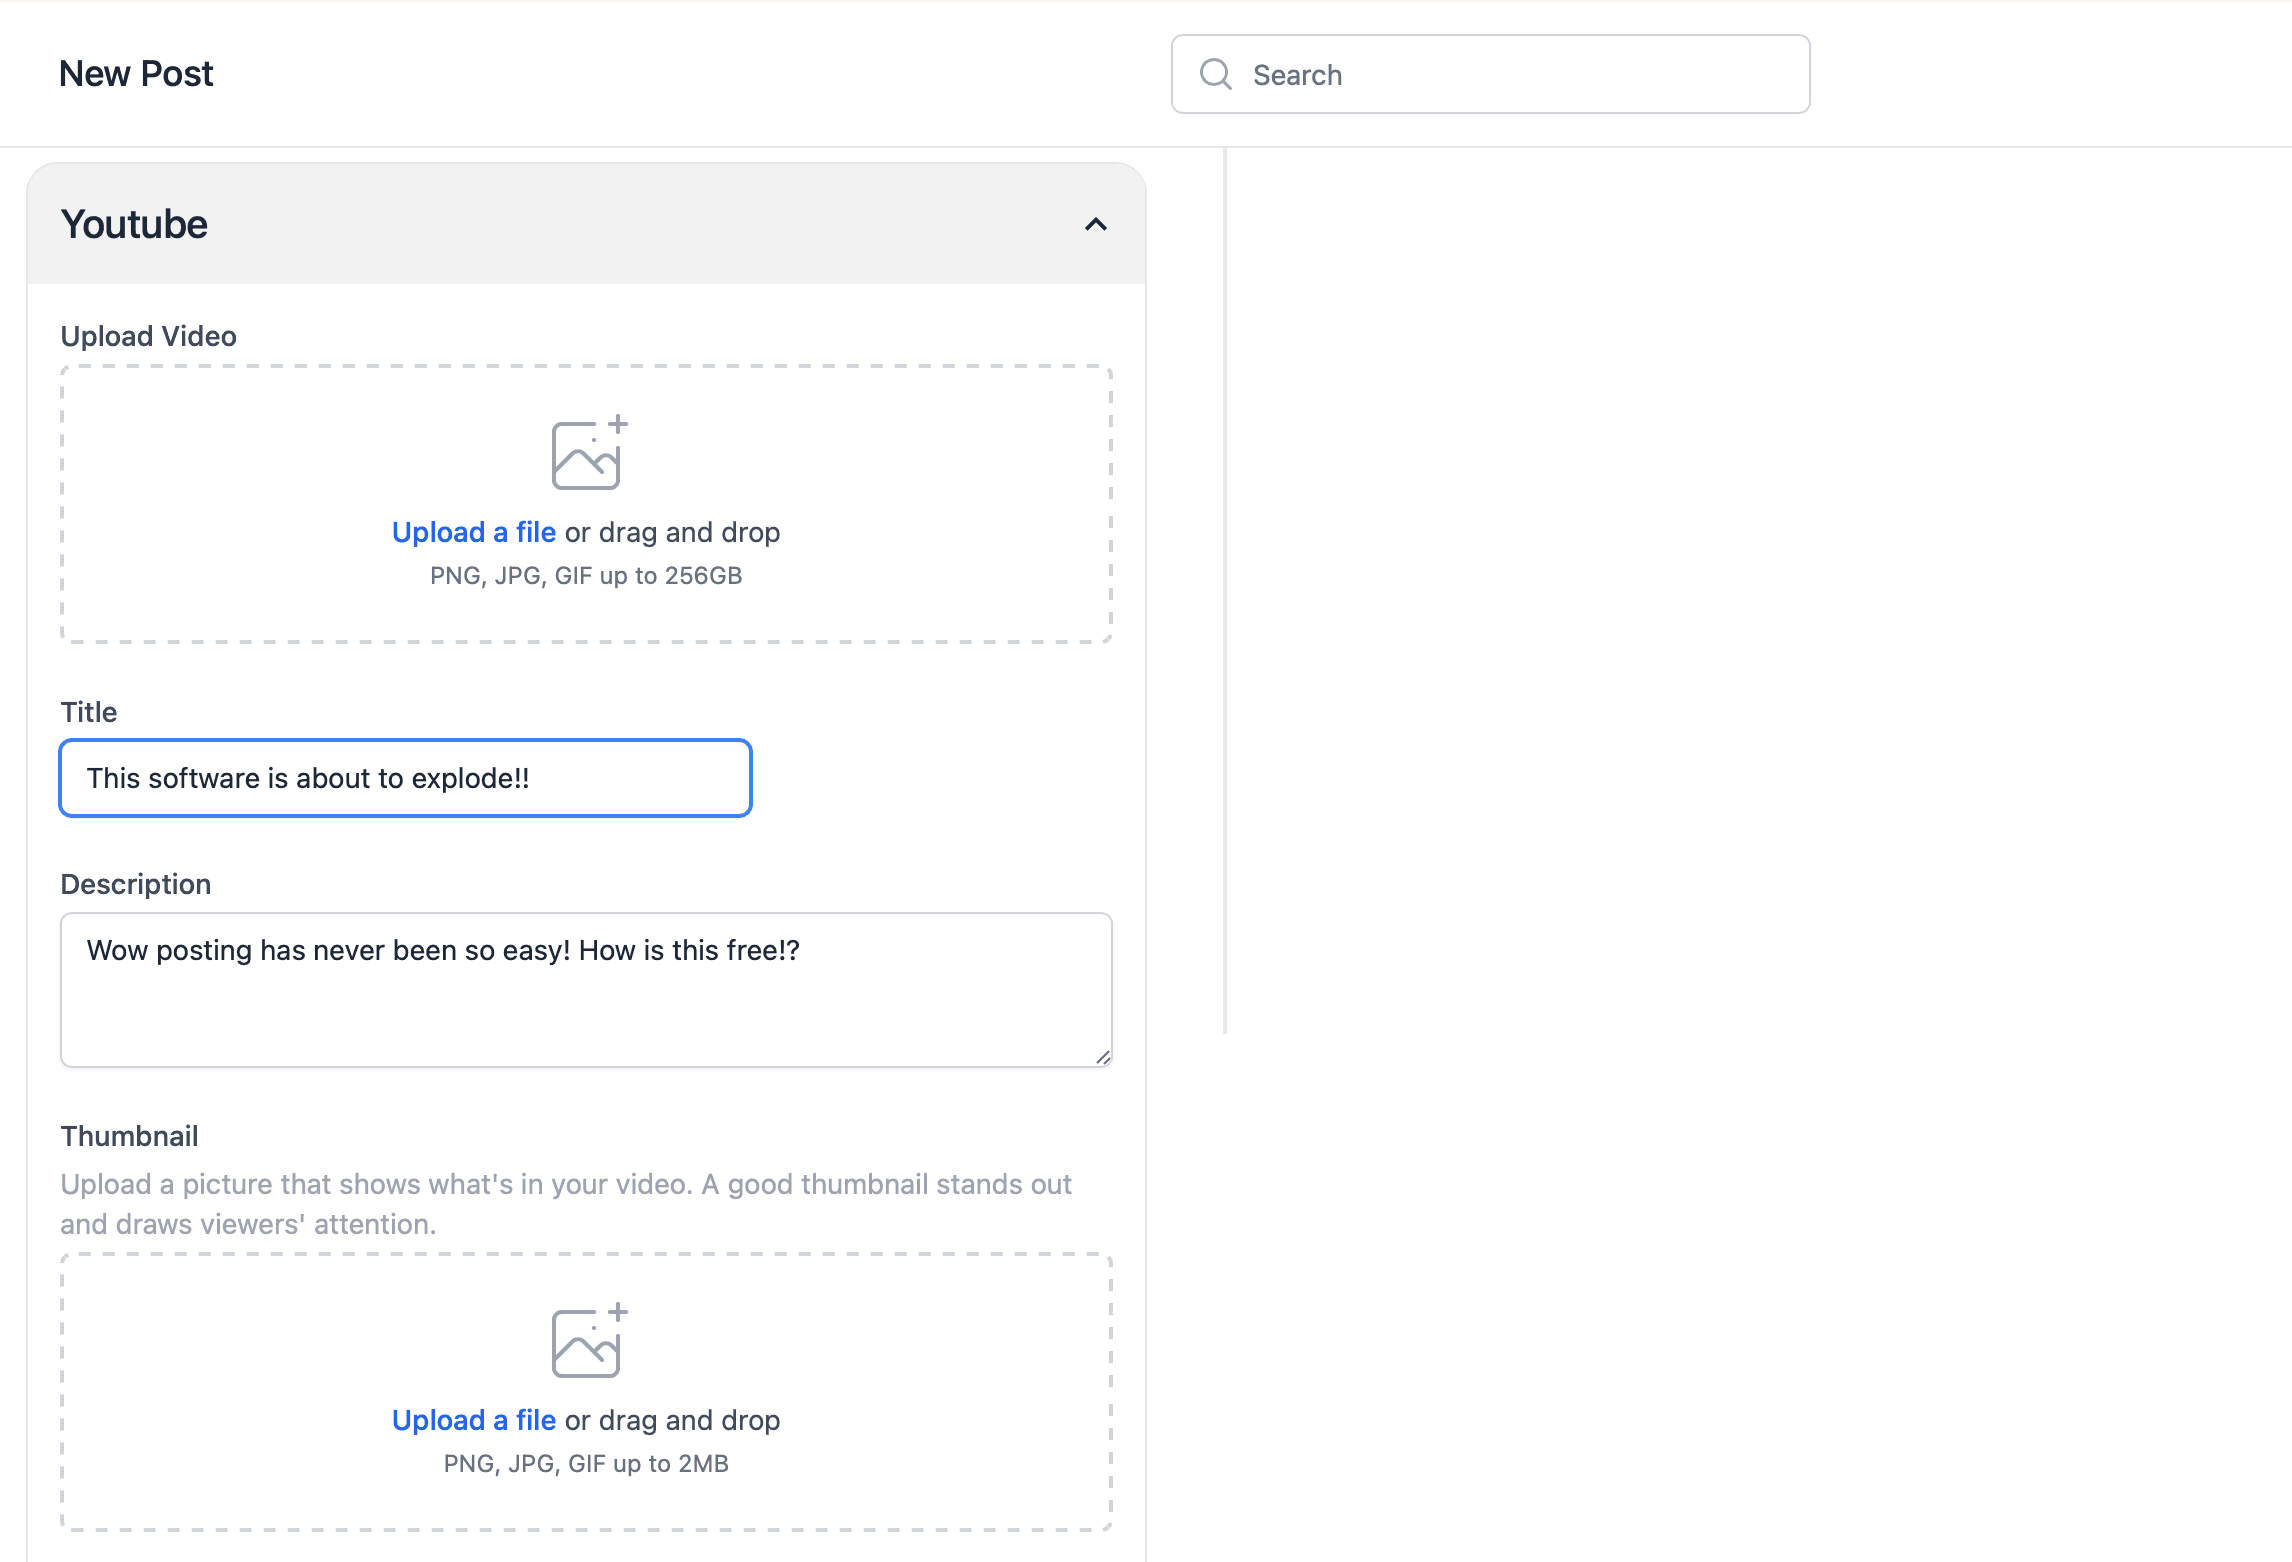Click the search magnifier icon
The image size is (2292, 1562).
pos(1215,74)
